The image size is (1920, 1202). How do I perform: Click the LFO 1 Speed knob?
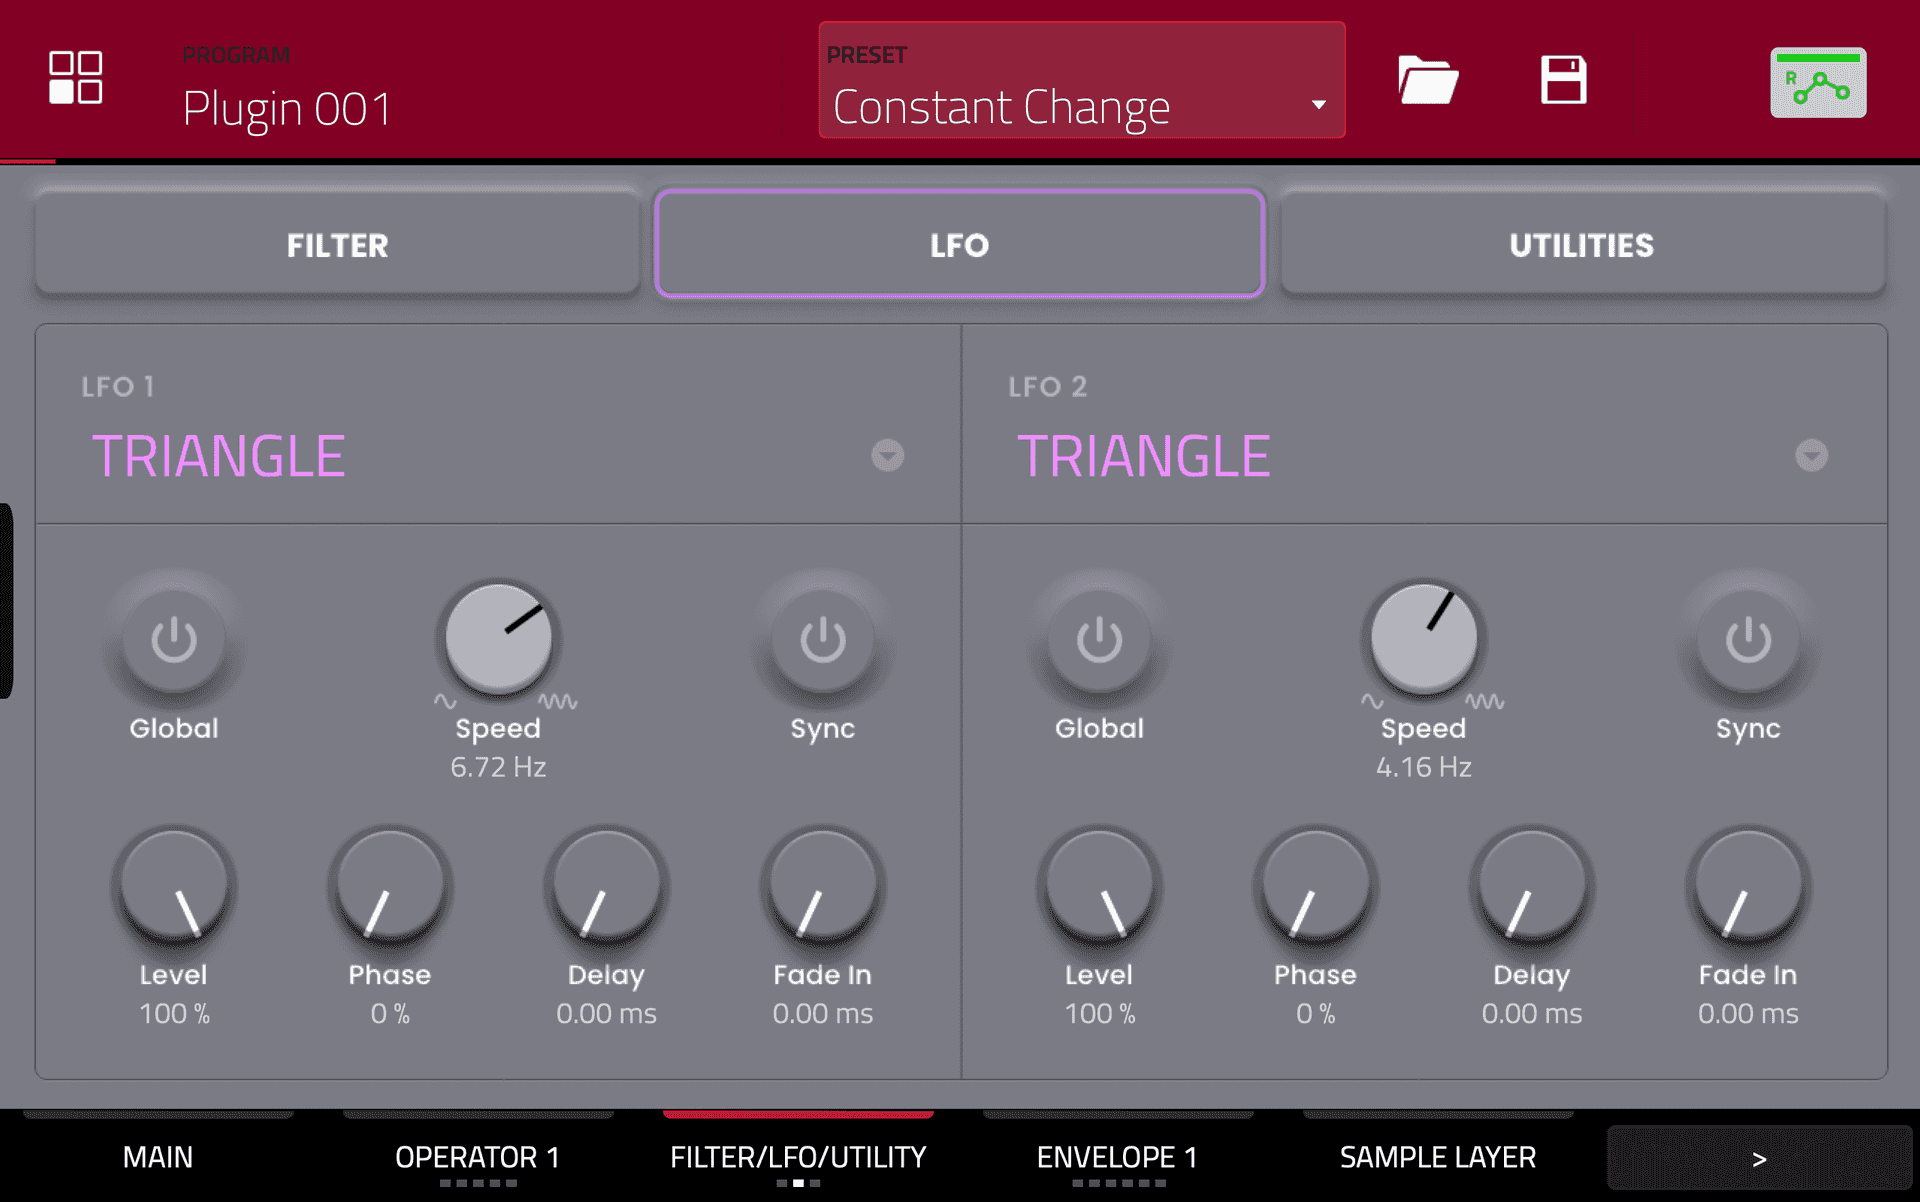point(498,638)
